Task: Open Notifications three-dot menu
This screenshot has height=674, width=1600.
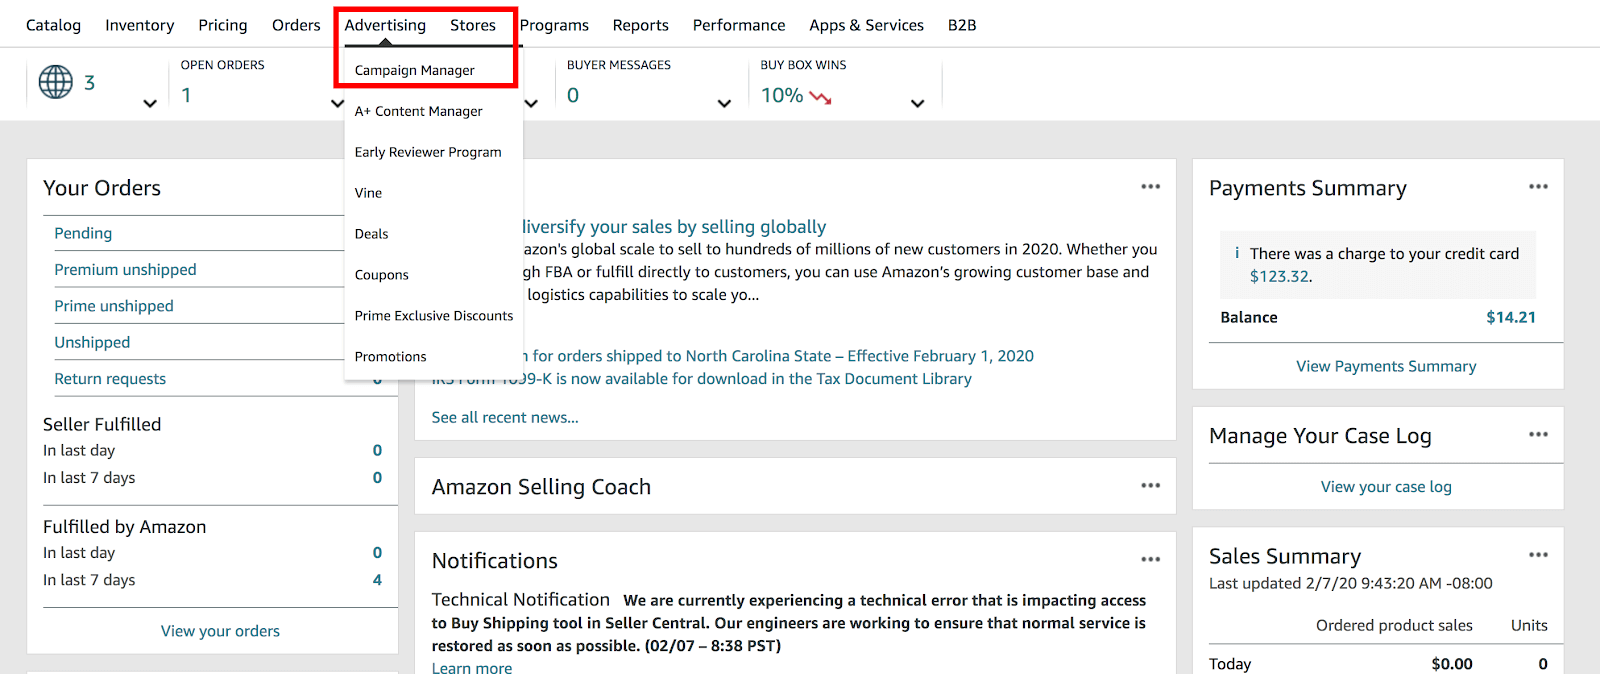Action: coord(1151,559)
